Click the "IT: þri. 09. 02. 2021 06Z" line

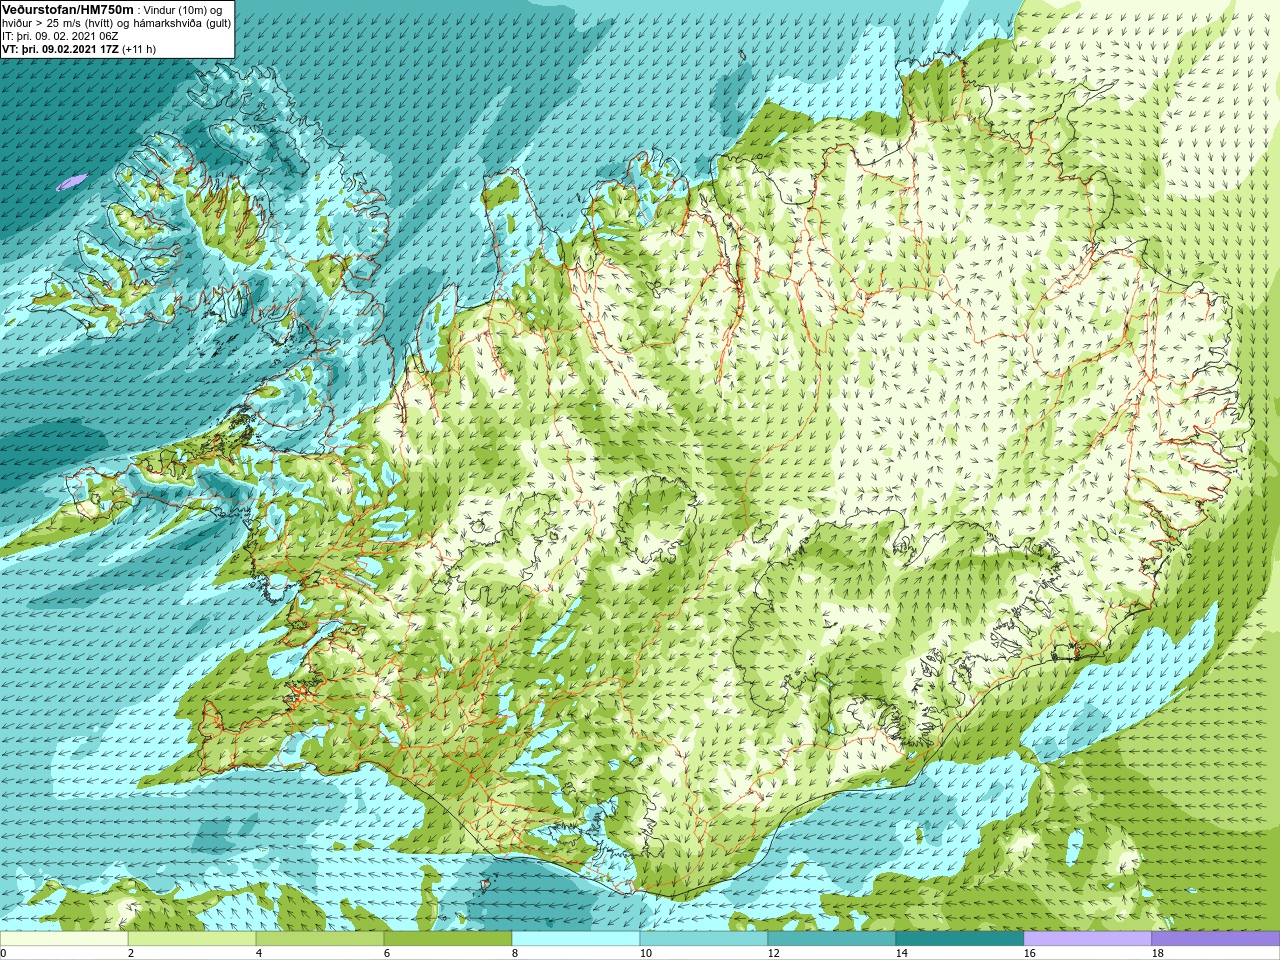coord(60,36)
